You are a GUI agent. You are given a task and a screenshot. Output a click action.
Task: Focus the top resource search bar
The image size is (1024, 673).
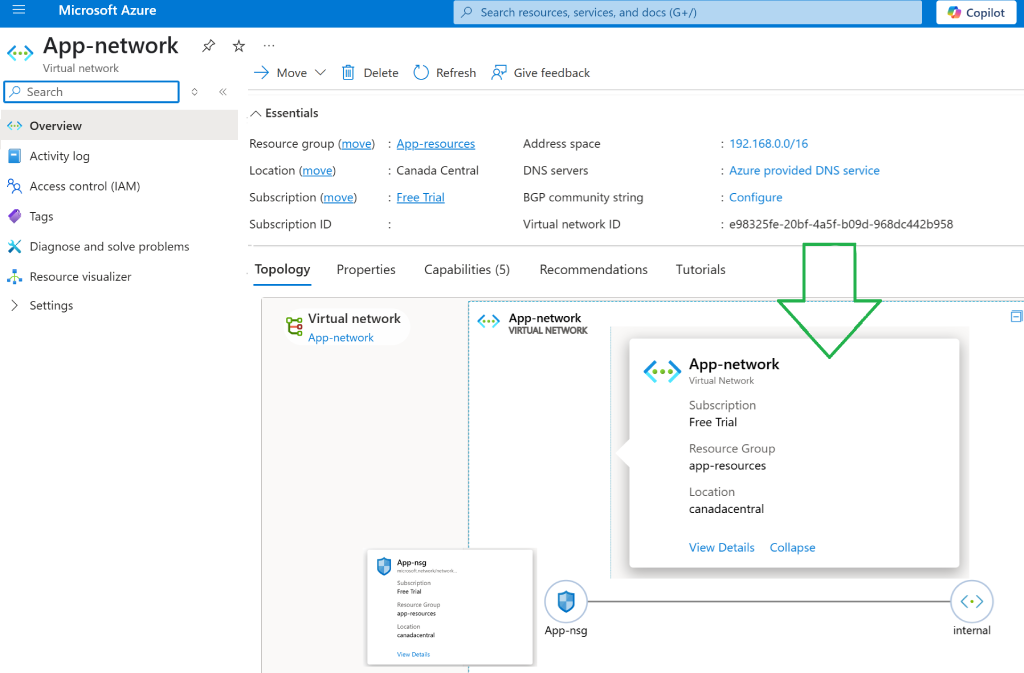(x=688, y=12)
